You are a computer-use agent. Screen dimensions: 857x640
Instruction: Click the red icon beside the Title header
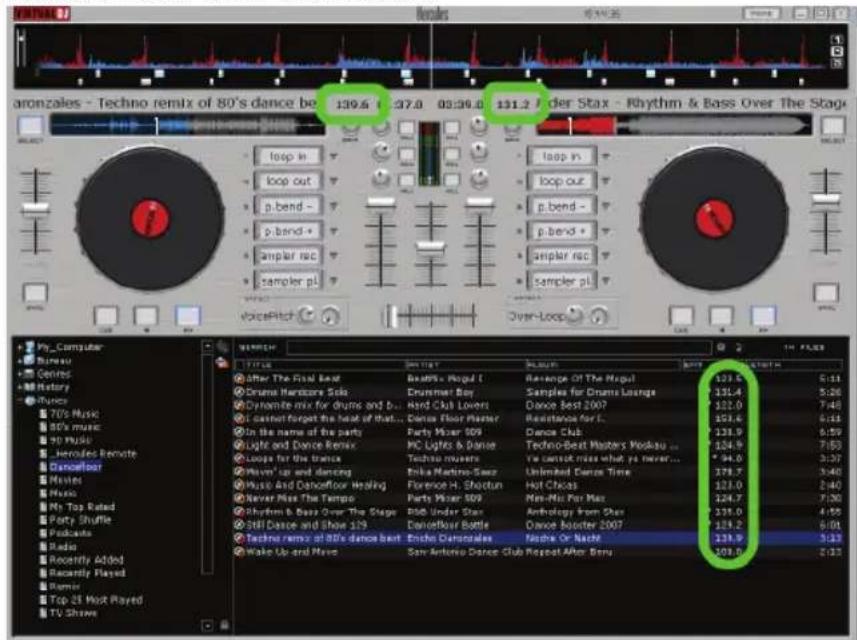pyautogui.click(x=222, y=362)
